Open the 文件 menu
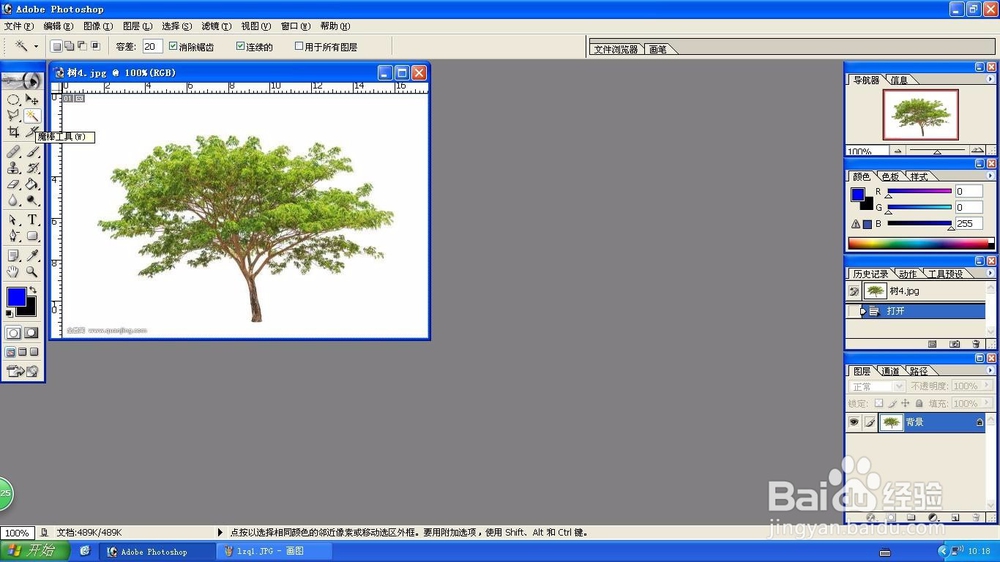 pyautogui.click(x=18, y=26)
